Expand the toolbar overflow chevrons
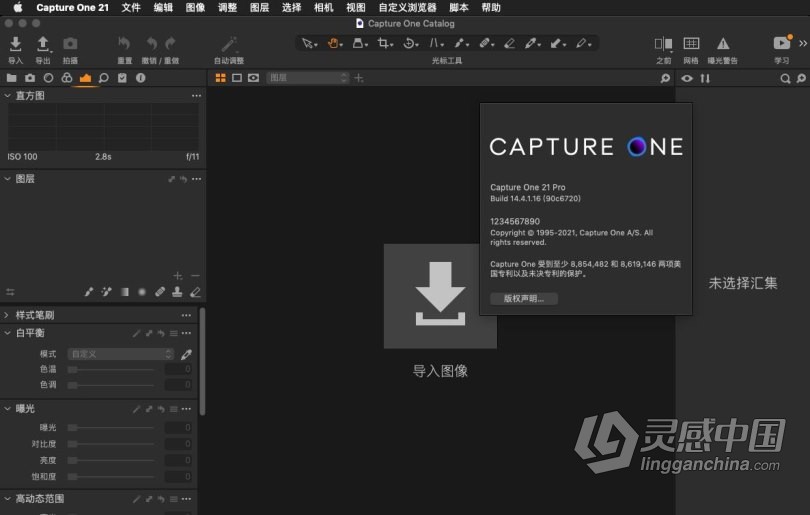 click(803, 43)
